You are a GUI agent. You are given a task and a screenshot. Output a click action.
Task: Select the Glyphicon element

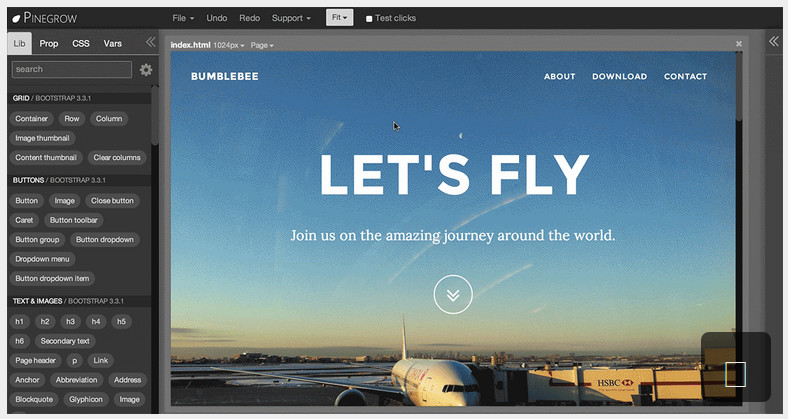tap(85, 399)
